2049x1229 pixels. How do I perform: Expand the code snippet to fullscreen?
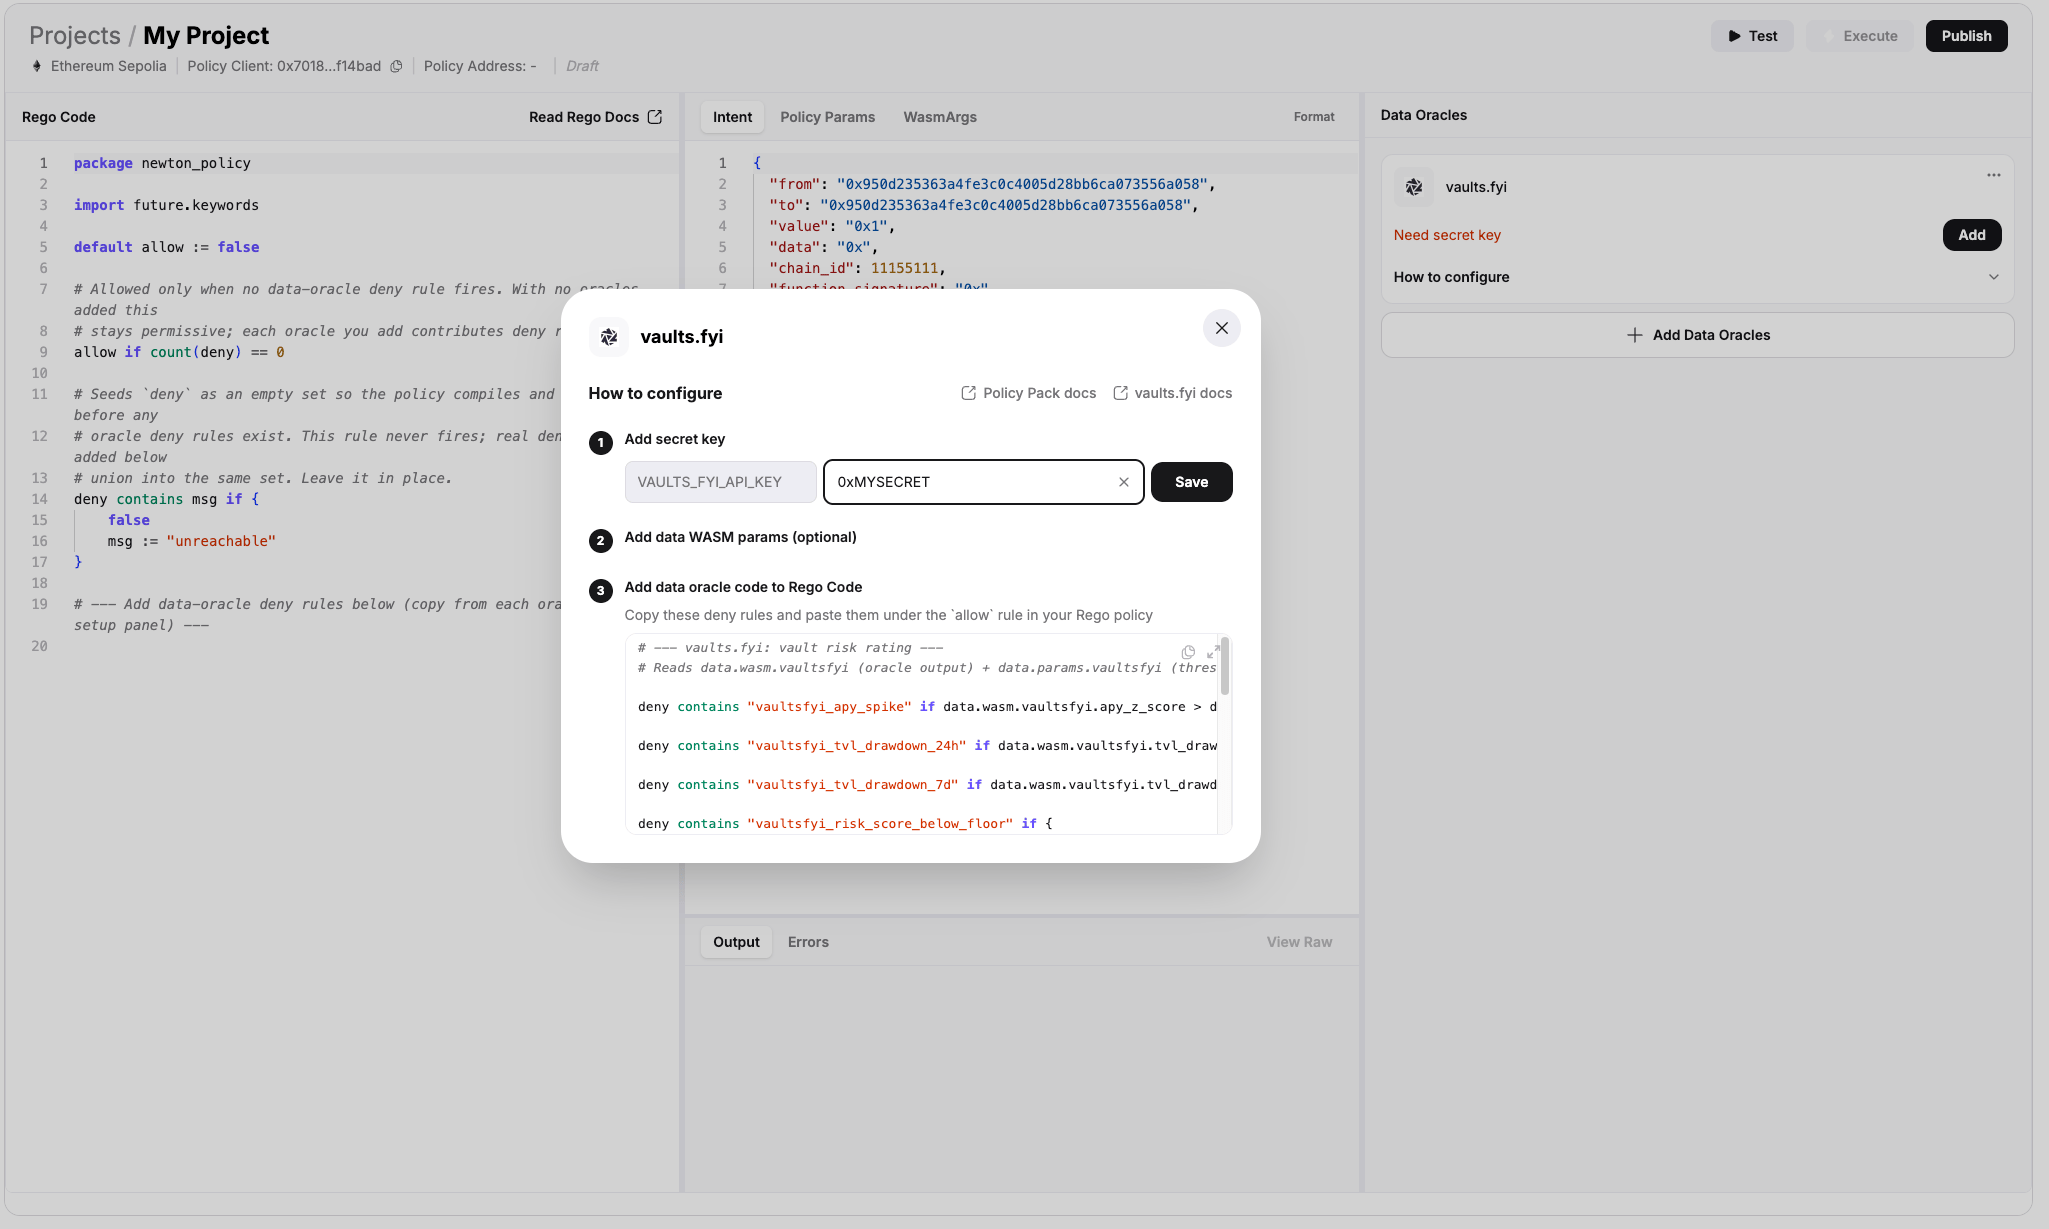click(x=1212, y=652)
